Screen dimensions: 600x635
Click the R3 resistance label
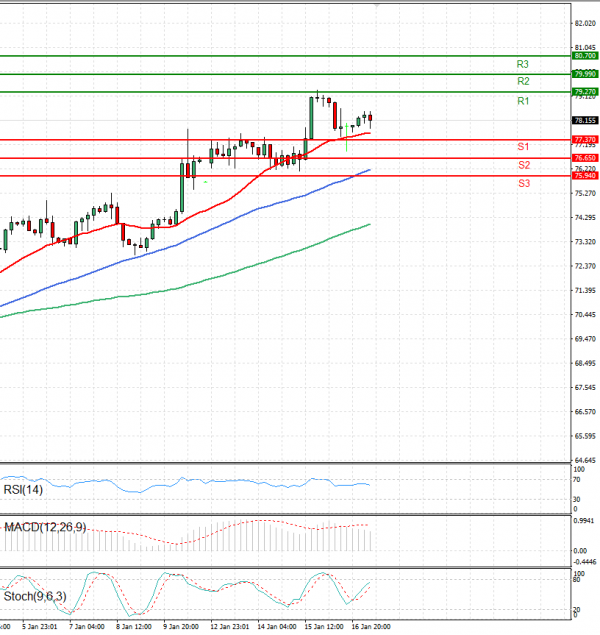click(x=522, y=64)
